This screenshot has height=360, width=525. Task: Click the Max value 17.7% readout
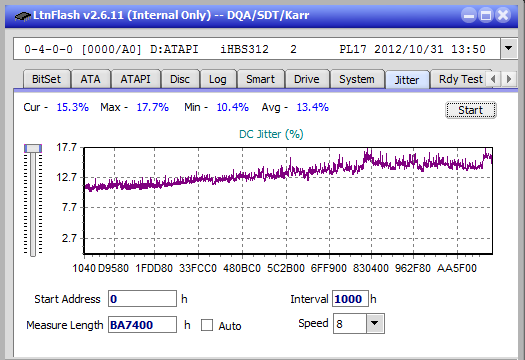pos(153,107)
